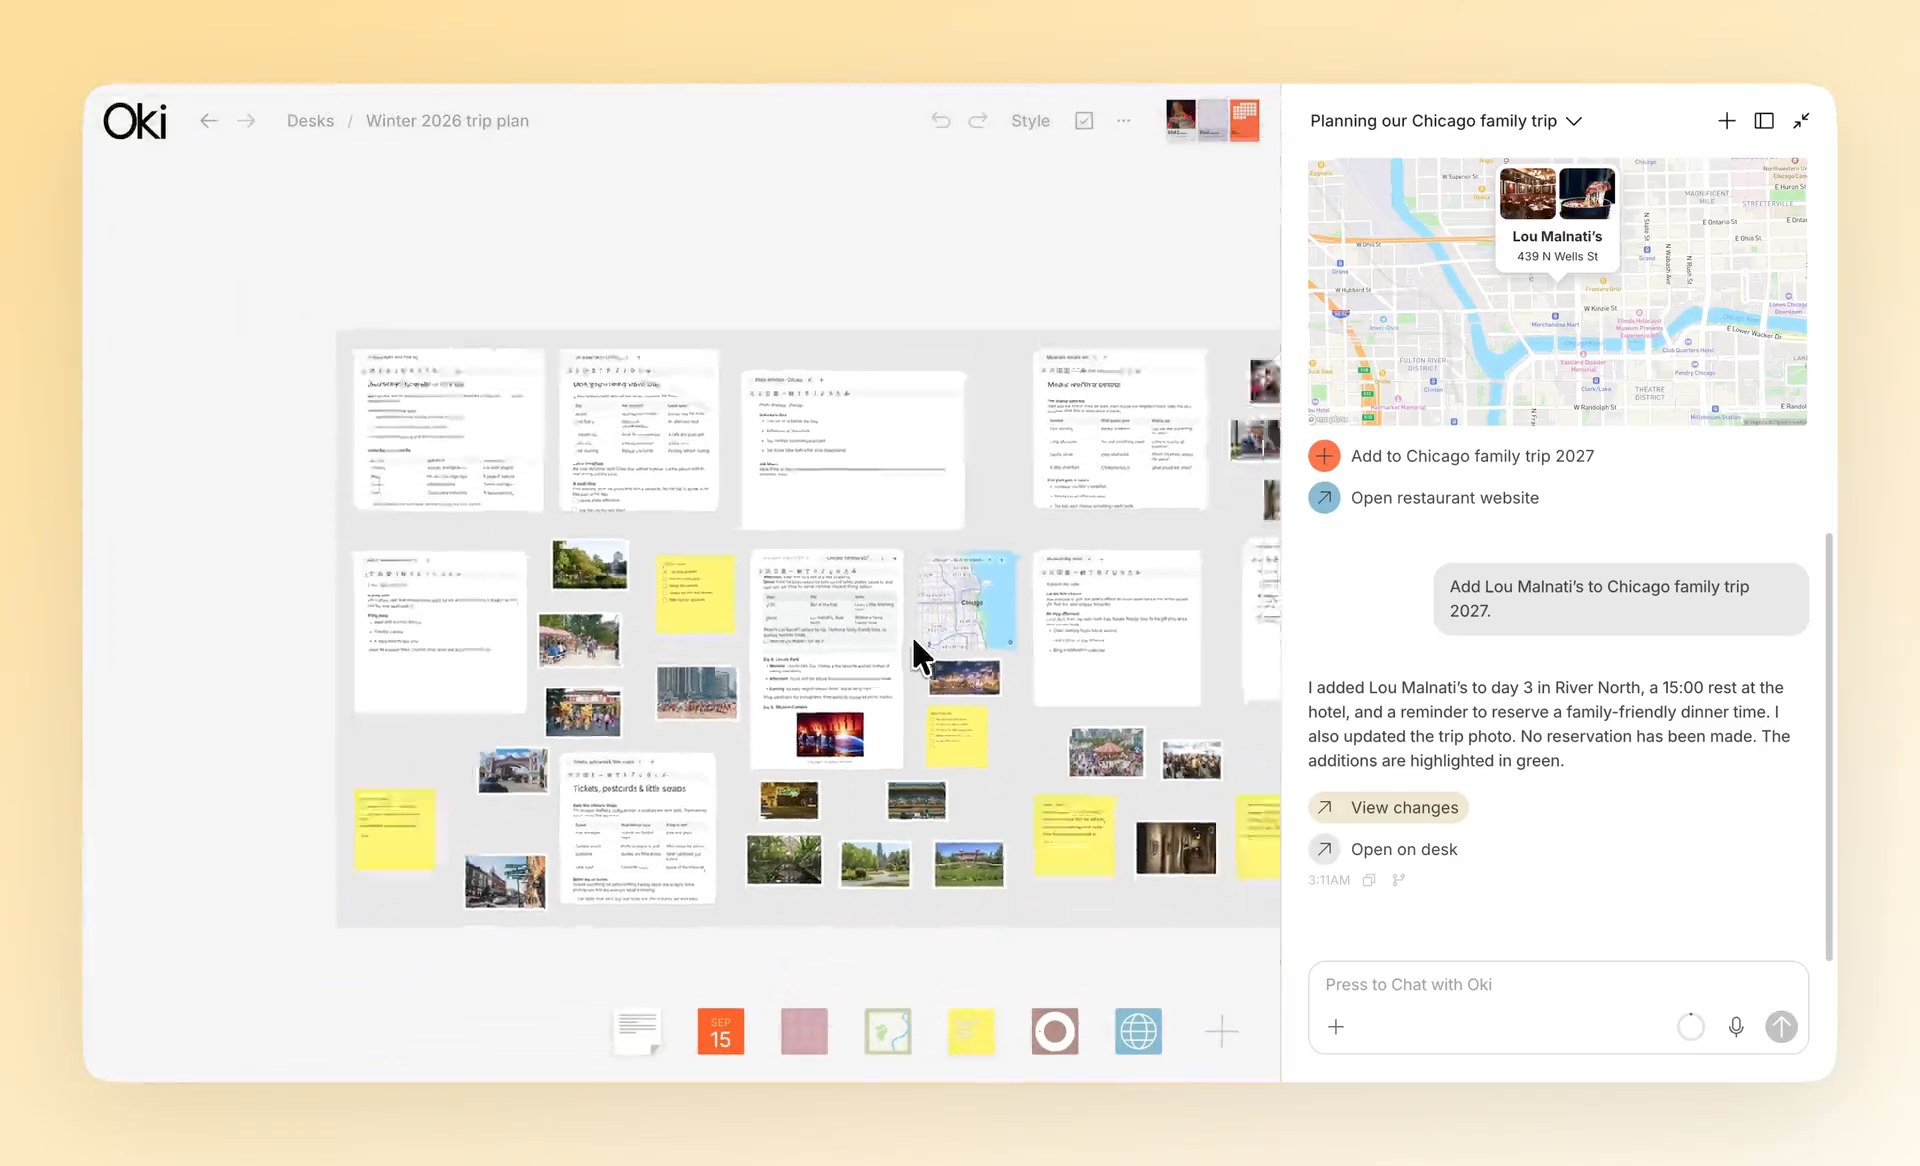This screenshot has width=1920, height=1166.
Task: Click the View changes button
Action: pos(1388,807)
